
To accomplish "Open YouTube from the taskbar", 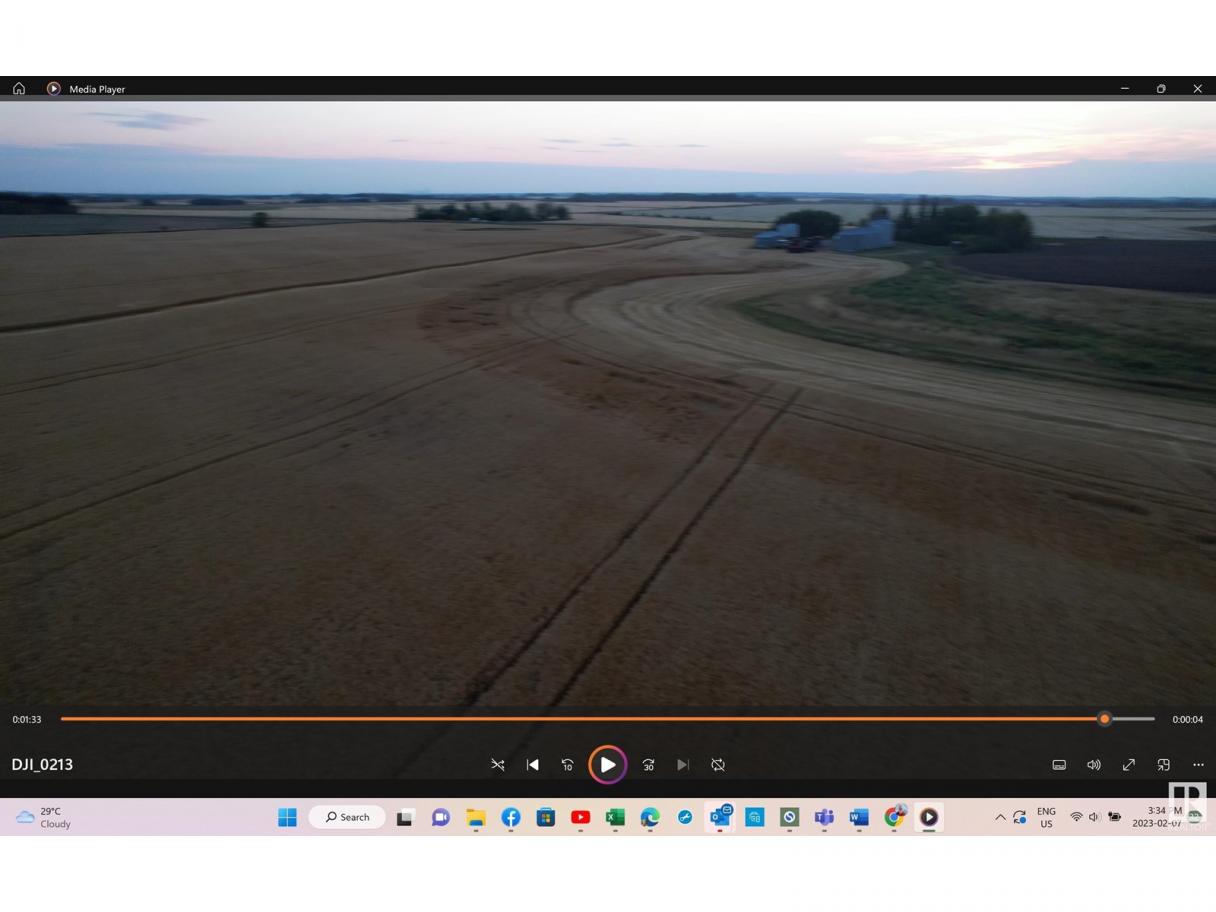I will (x=580, y=818).
